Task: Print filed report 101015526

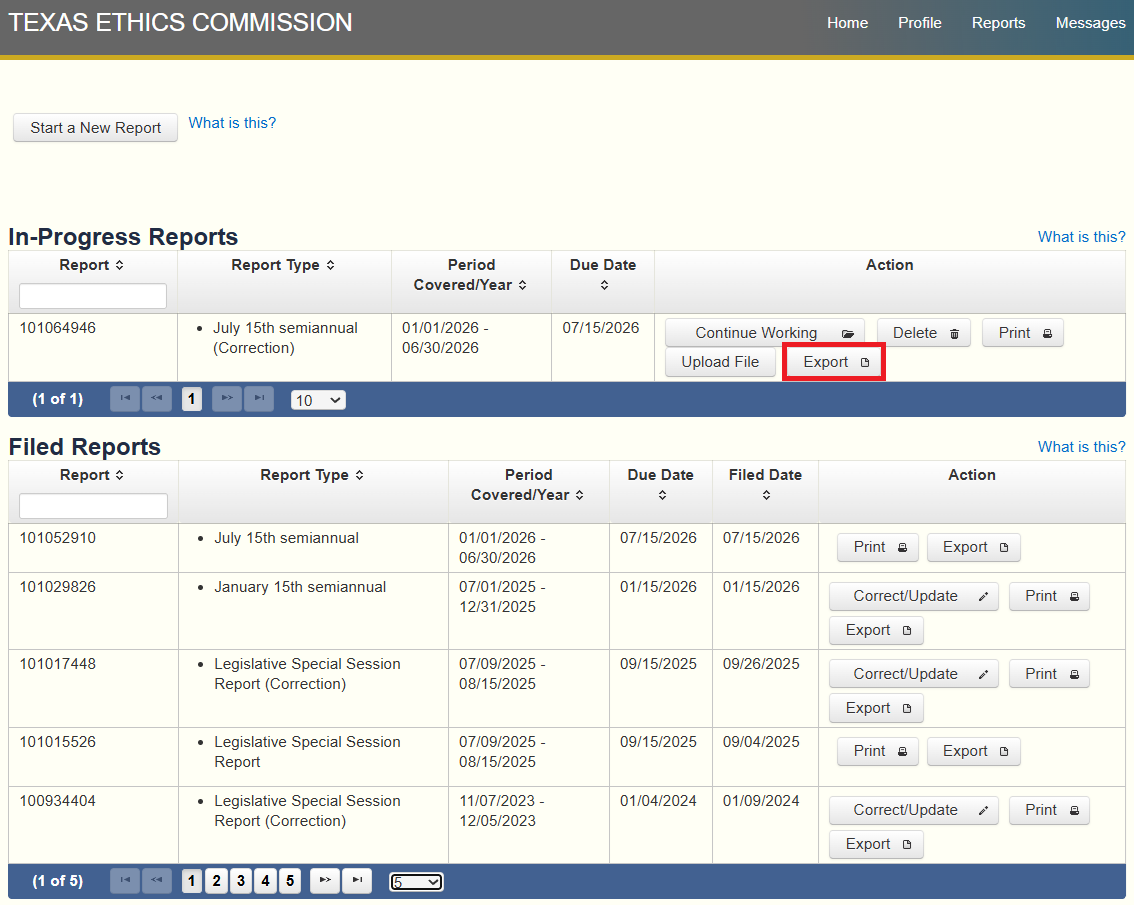Action: [x=877, y=751]
